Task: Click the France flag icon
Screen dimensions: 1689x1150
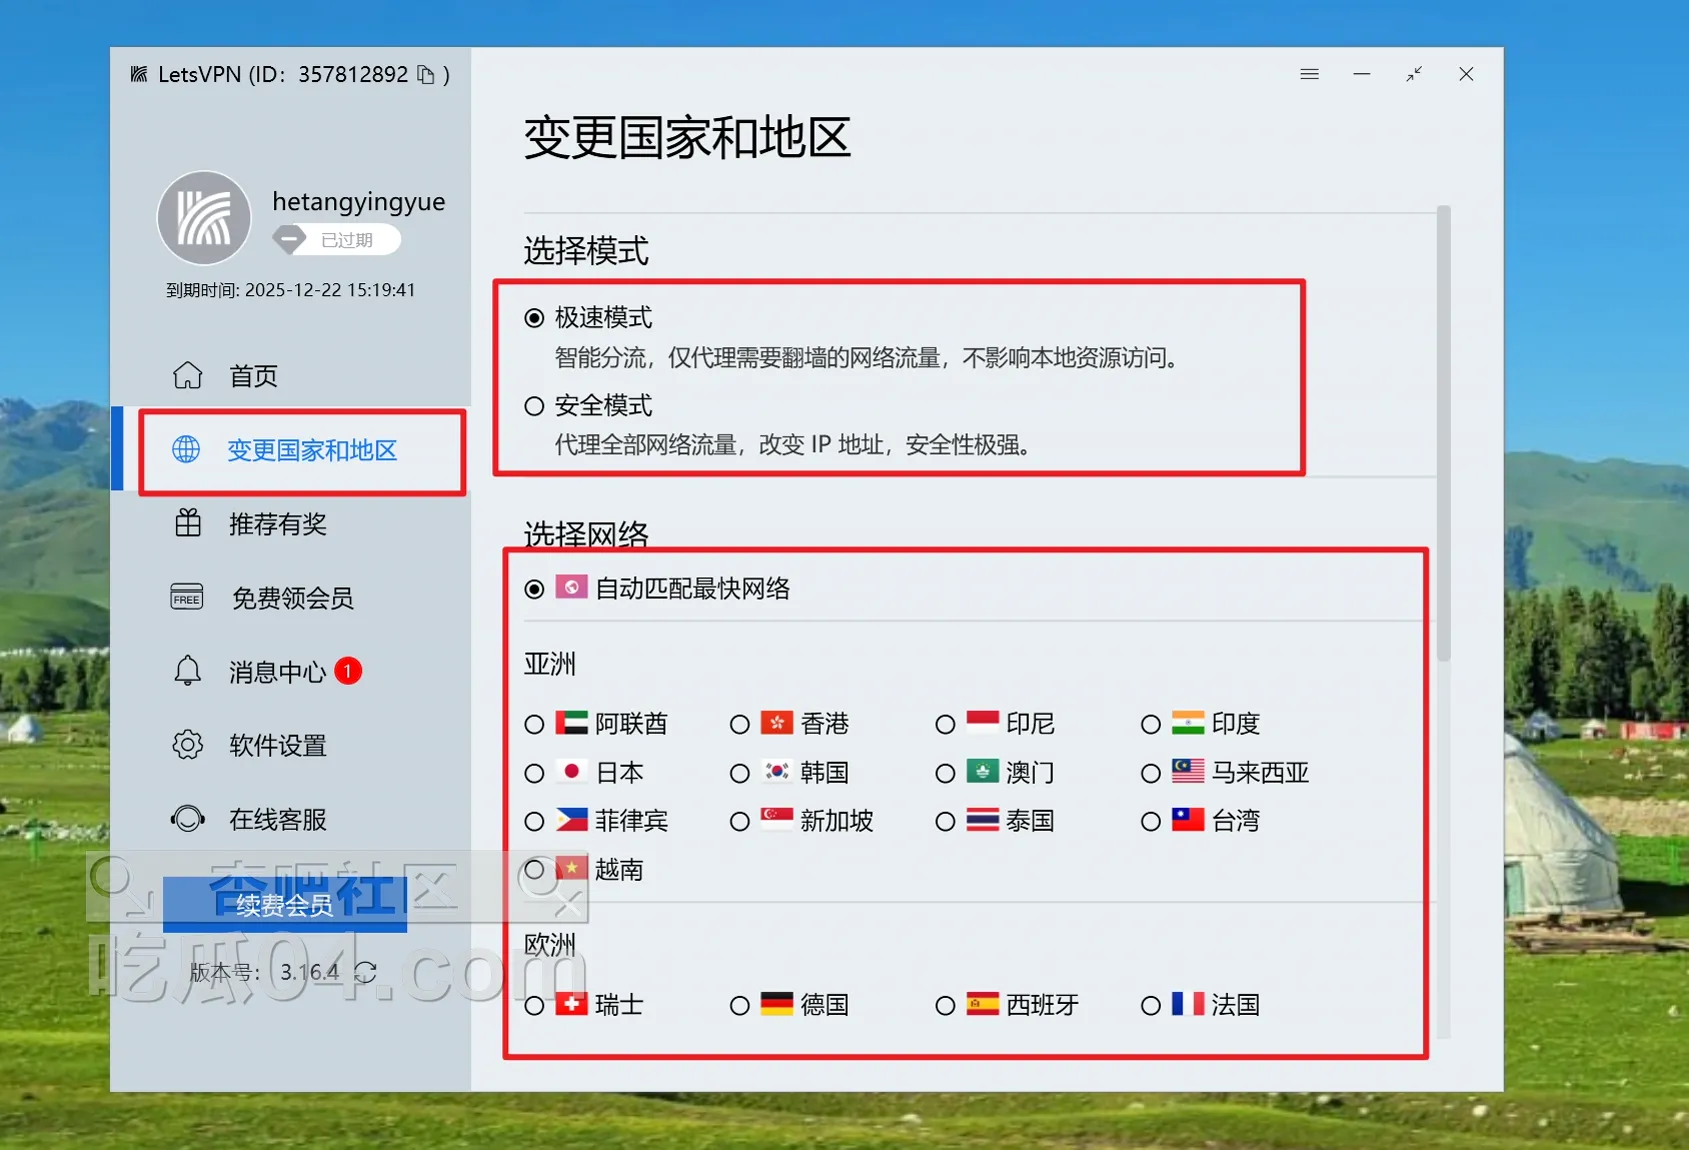Action: 1188,1003
